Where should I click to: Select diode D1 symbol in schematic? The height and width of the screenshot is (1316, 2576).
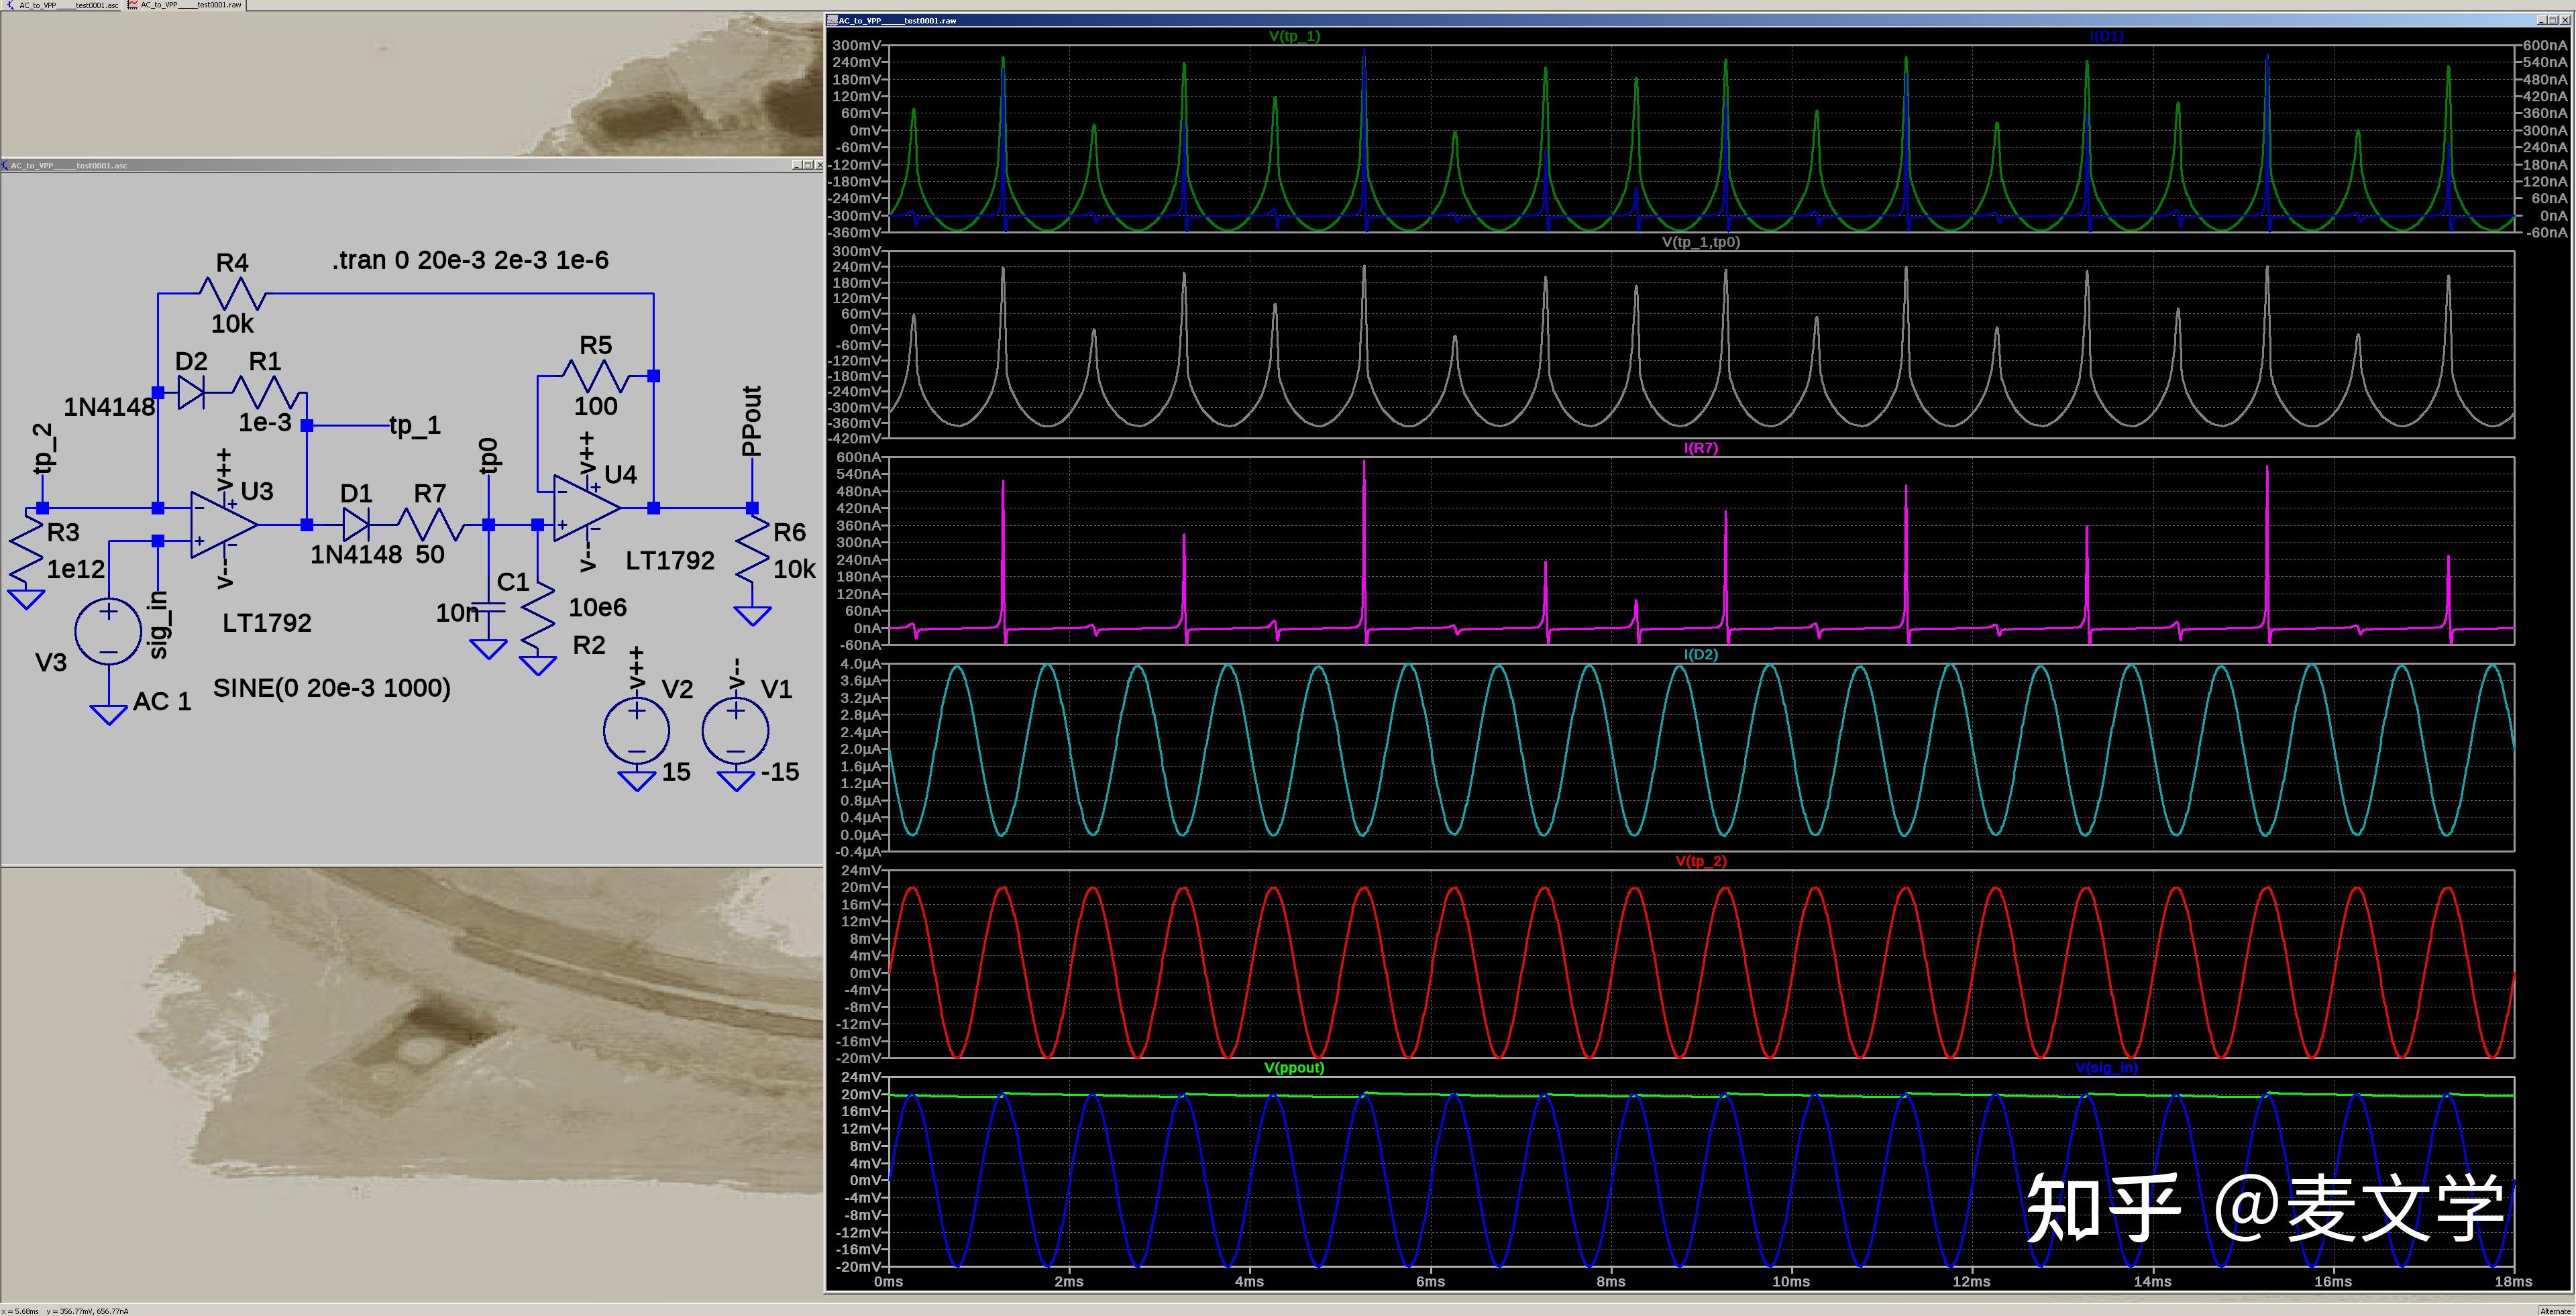(356, 524)
